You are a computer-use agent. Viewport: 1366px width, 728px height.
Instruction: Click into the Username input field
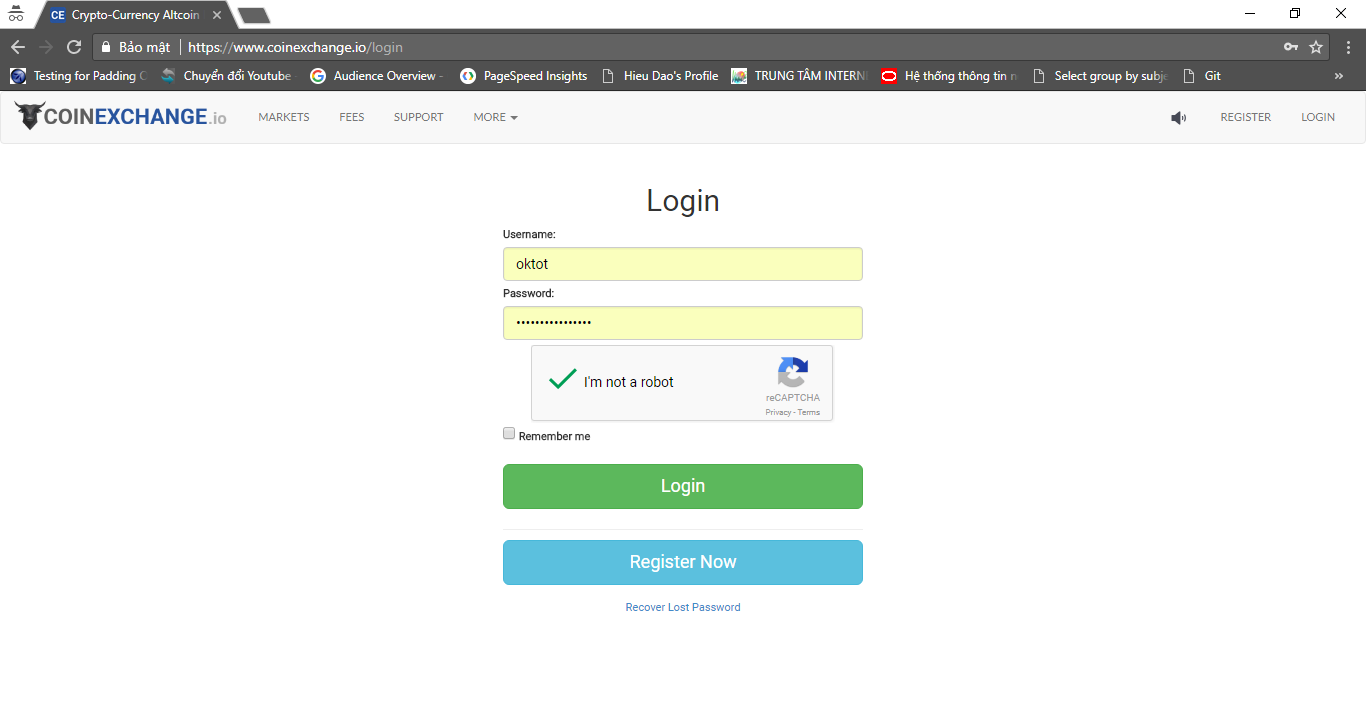682,264
